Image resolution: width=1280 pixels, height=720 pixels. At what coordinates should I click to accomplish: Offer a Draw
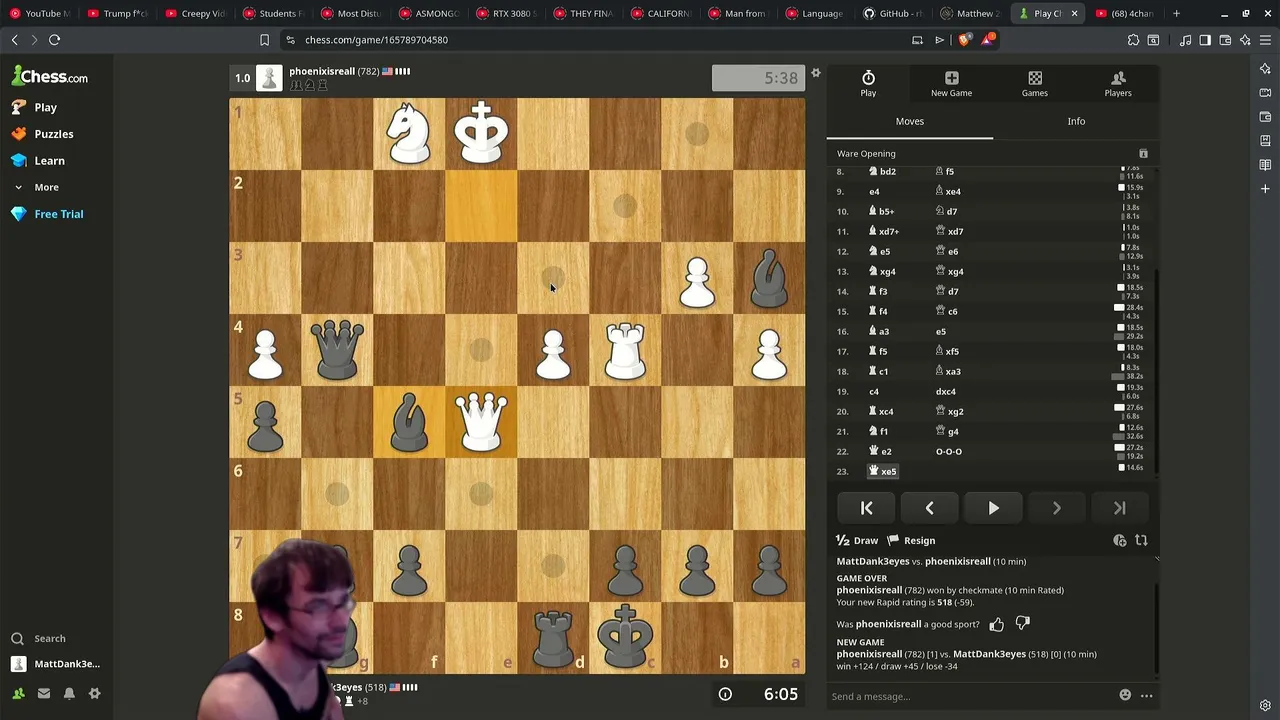click(x=857, y=541)
